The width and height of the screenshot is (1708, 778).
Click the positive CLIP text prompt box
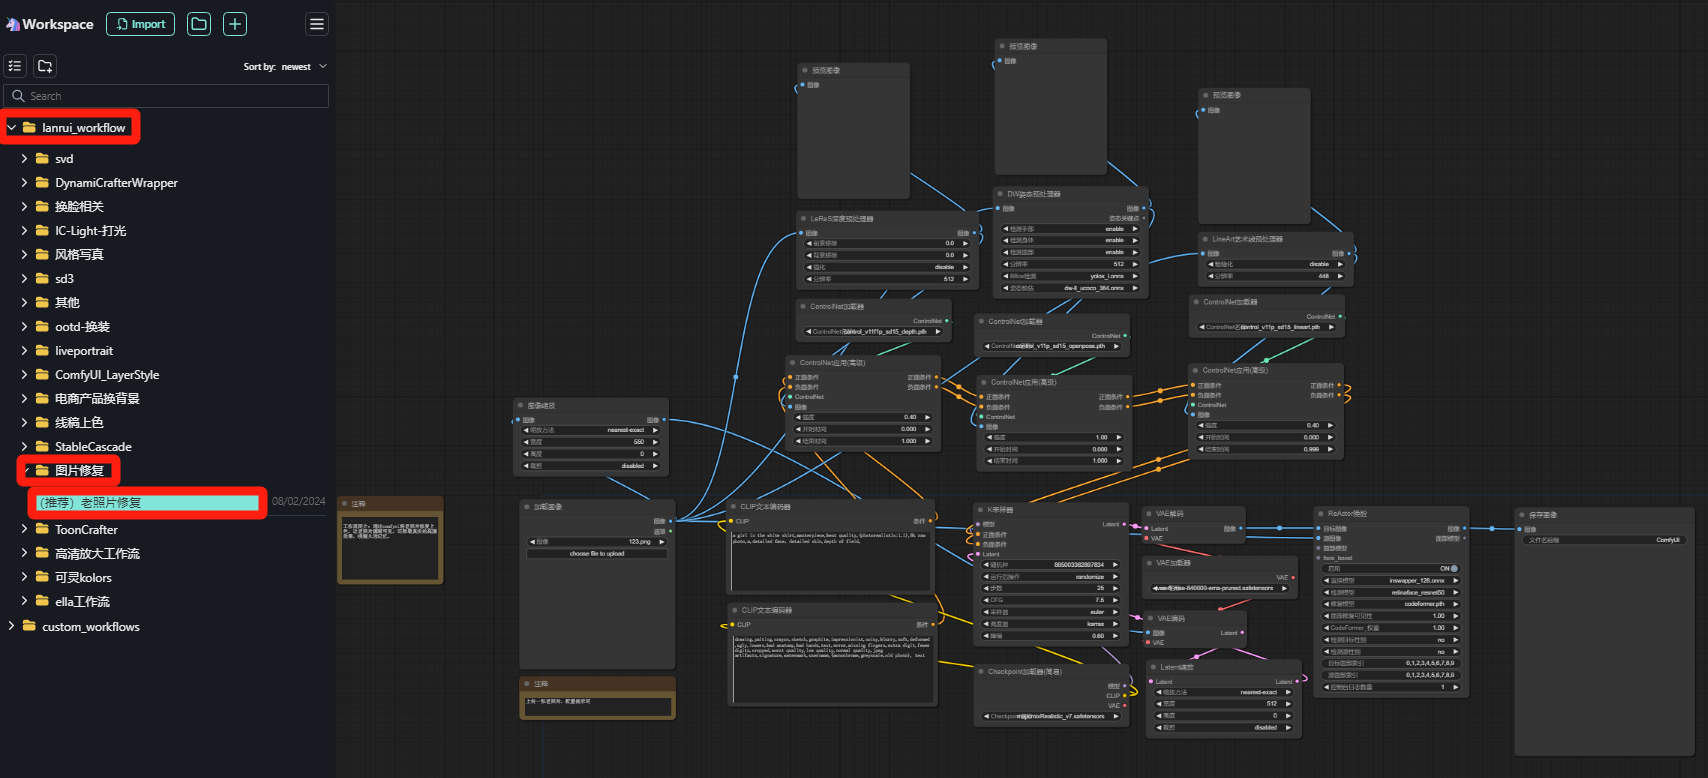click(832, 561)
